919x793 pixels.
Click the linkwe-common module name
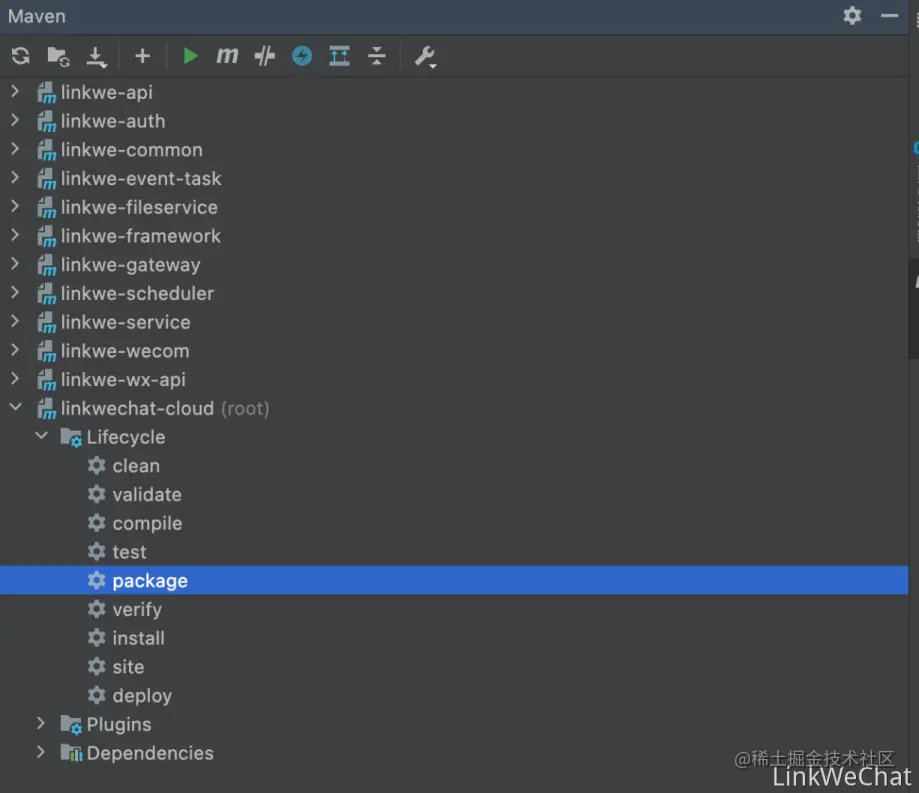132,149
